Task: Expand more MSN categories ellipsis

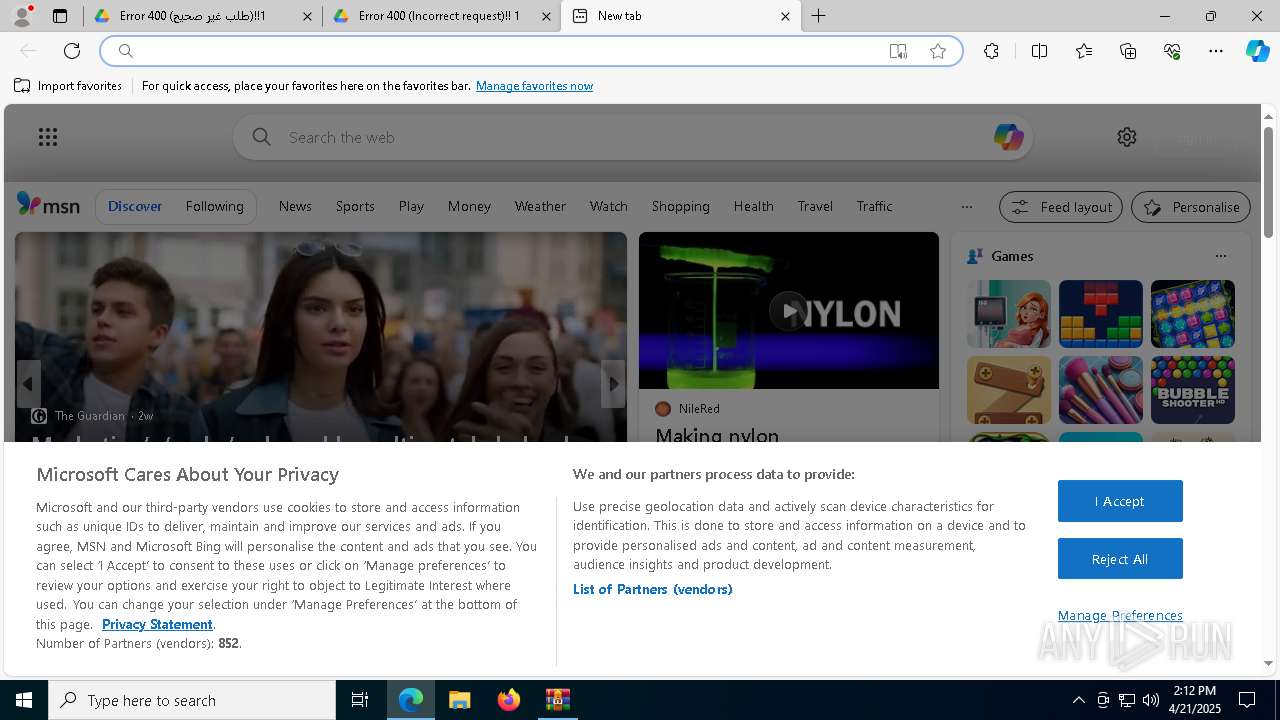Action: [966, 207]
